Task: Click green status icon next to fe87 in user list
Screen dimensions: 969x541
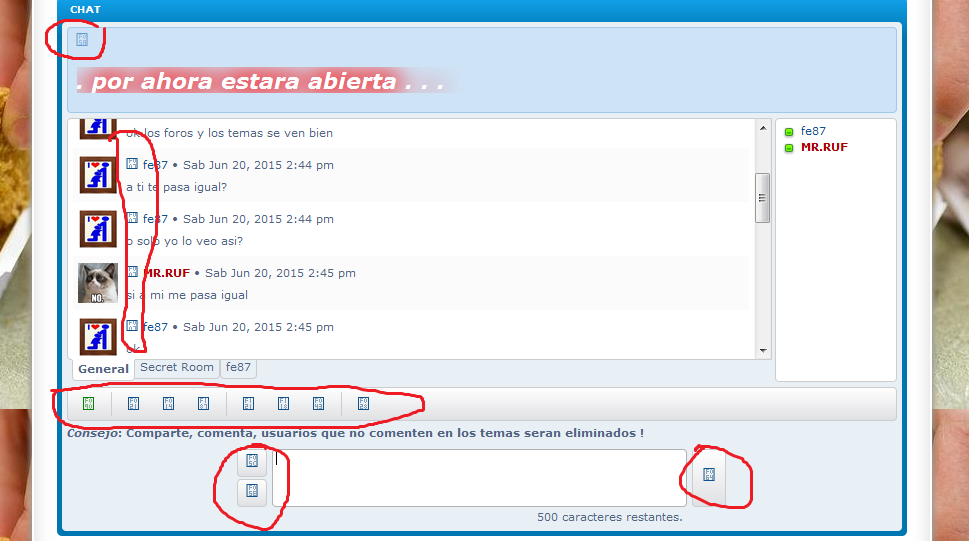Action: (x=789, y=132)
